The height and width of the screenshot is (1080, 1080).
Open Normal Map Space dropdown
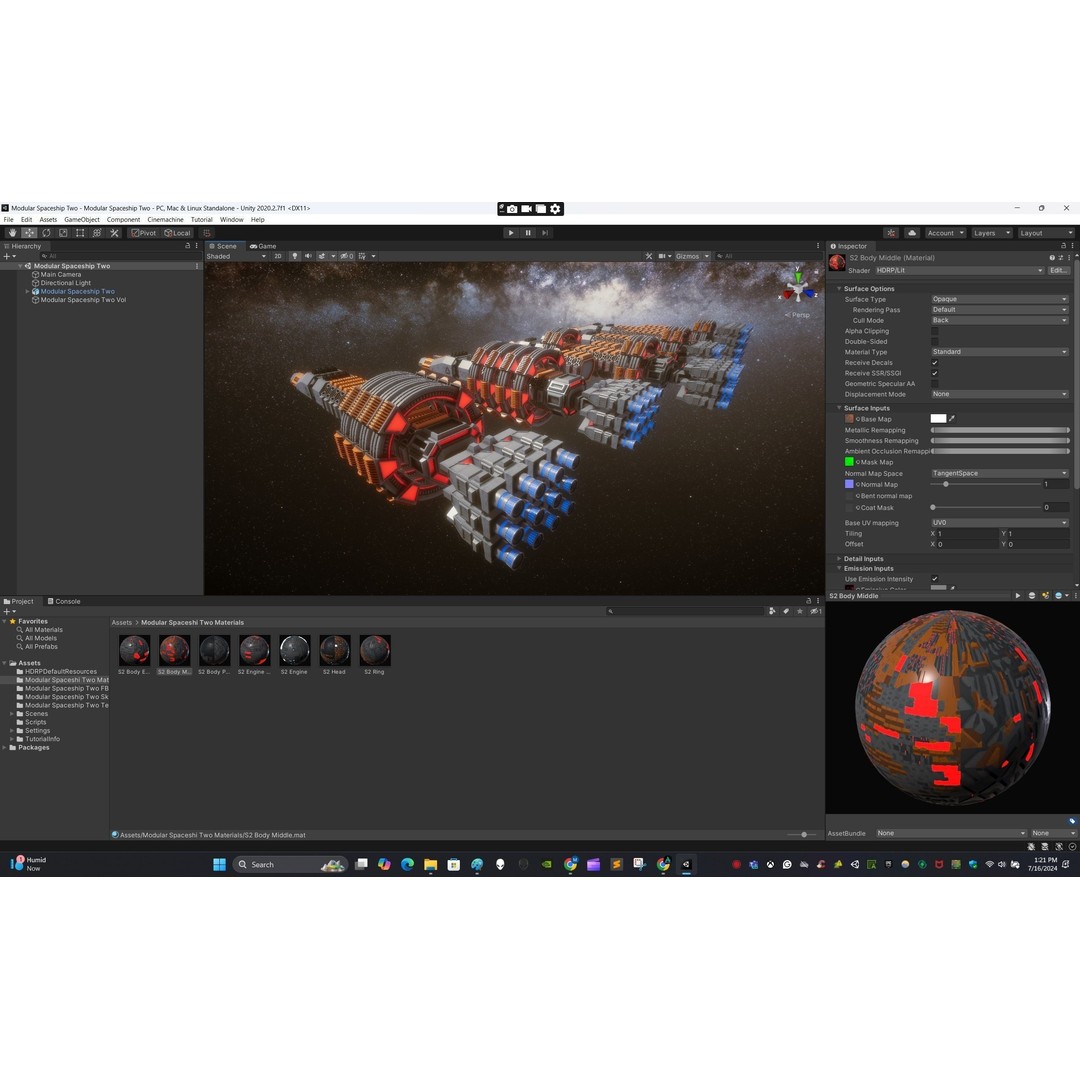click(999, 473)
